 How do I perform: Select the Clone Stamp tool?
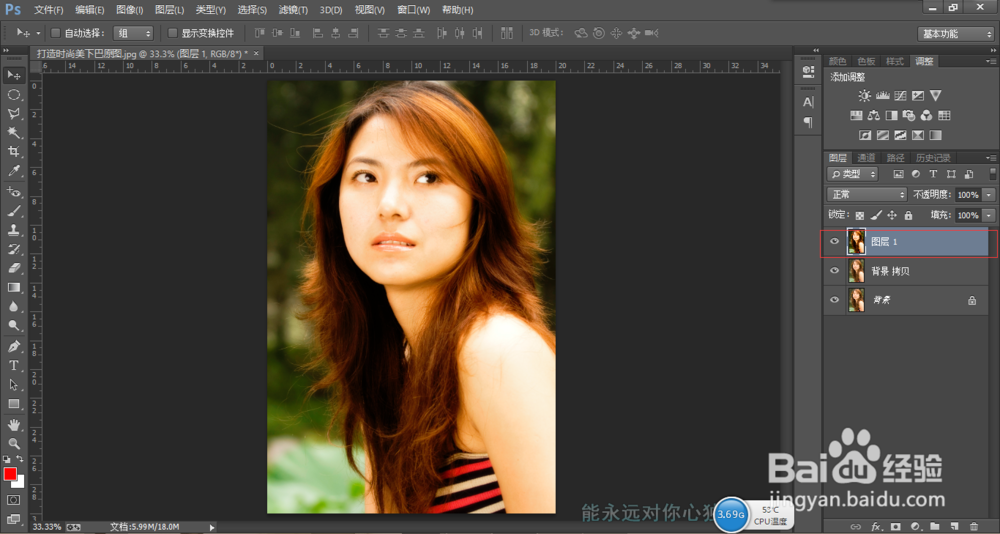point(13,230)
